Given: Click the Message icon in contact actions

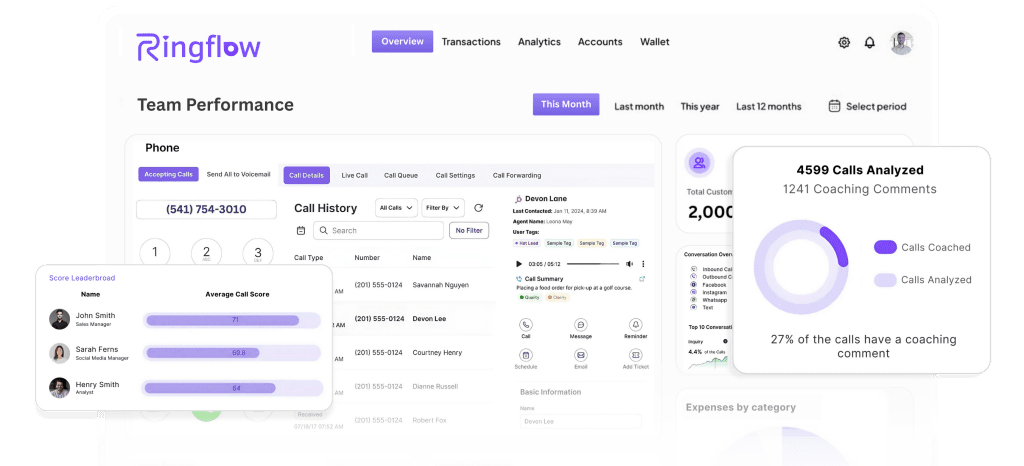Looking at the screenshot, I should (581, 325).
